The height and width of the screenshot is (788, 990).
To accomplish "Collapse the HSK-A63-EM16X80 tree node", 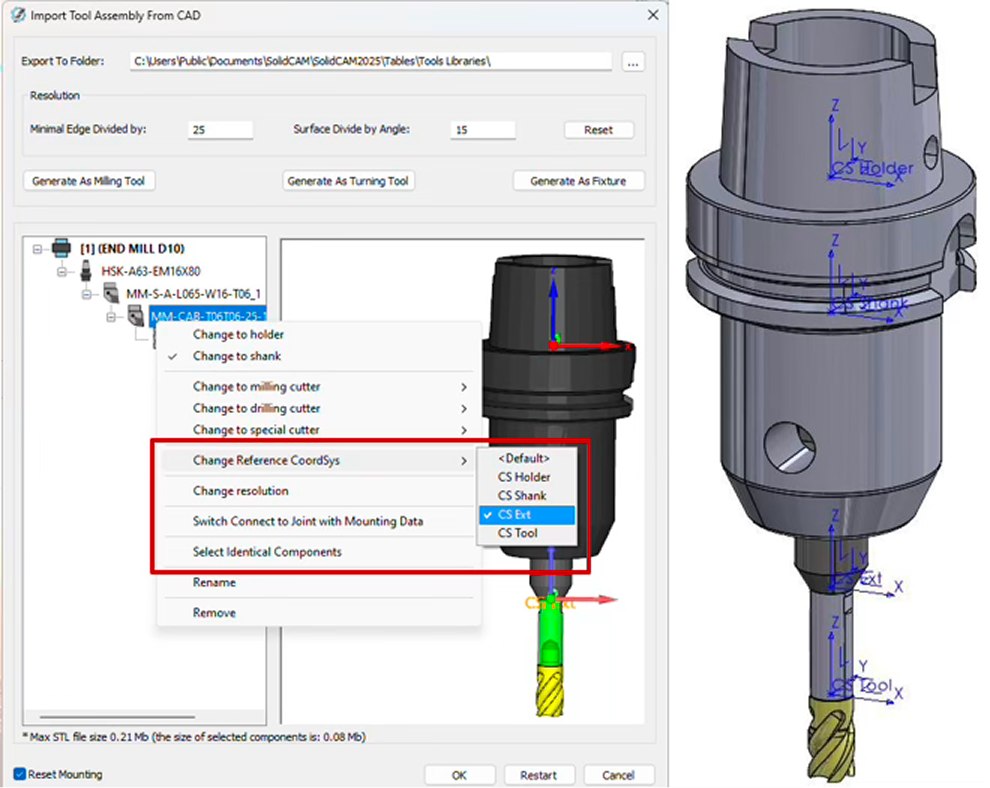I will [62, 272].
